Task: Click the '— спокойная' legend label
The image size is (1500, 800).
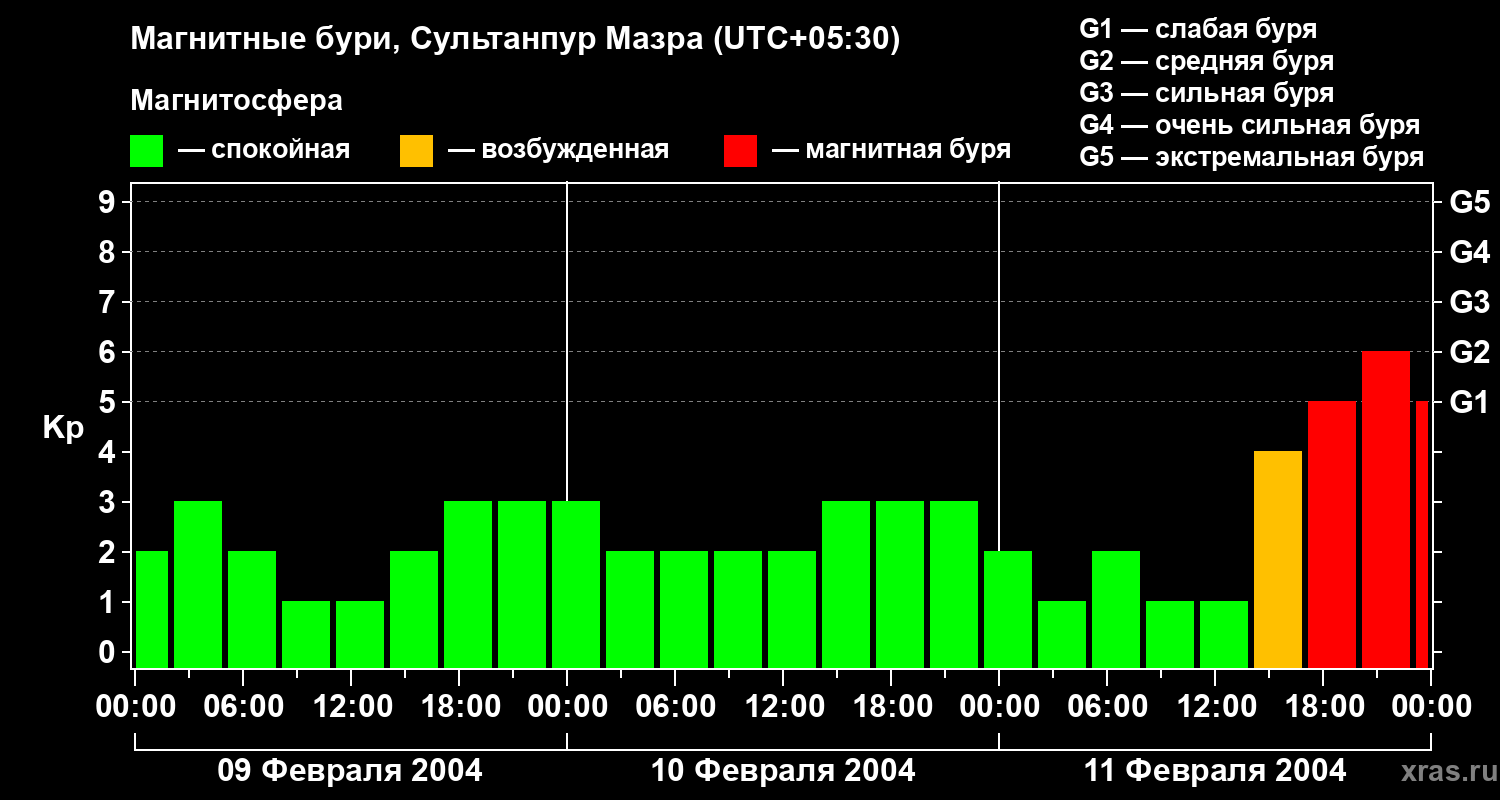Action: click(x=264, y=151)
